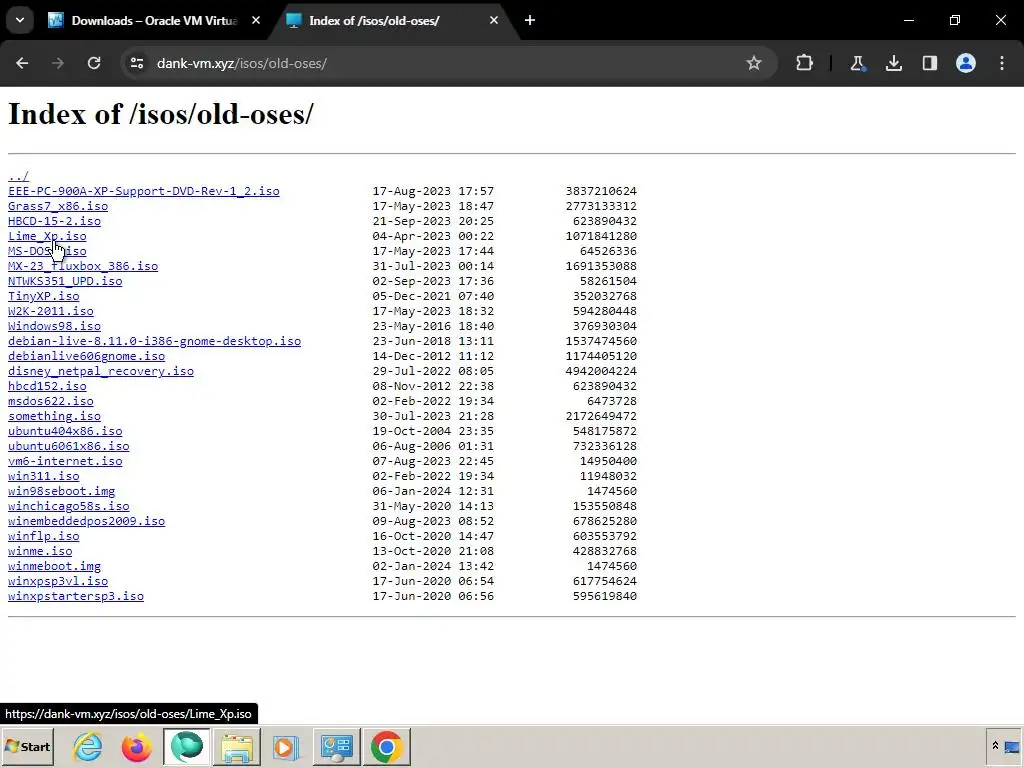1024x768 pixels.
Task: Open W2K-2011.iso link
Action: coord(51,312)
